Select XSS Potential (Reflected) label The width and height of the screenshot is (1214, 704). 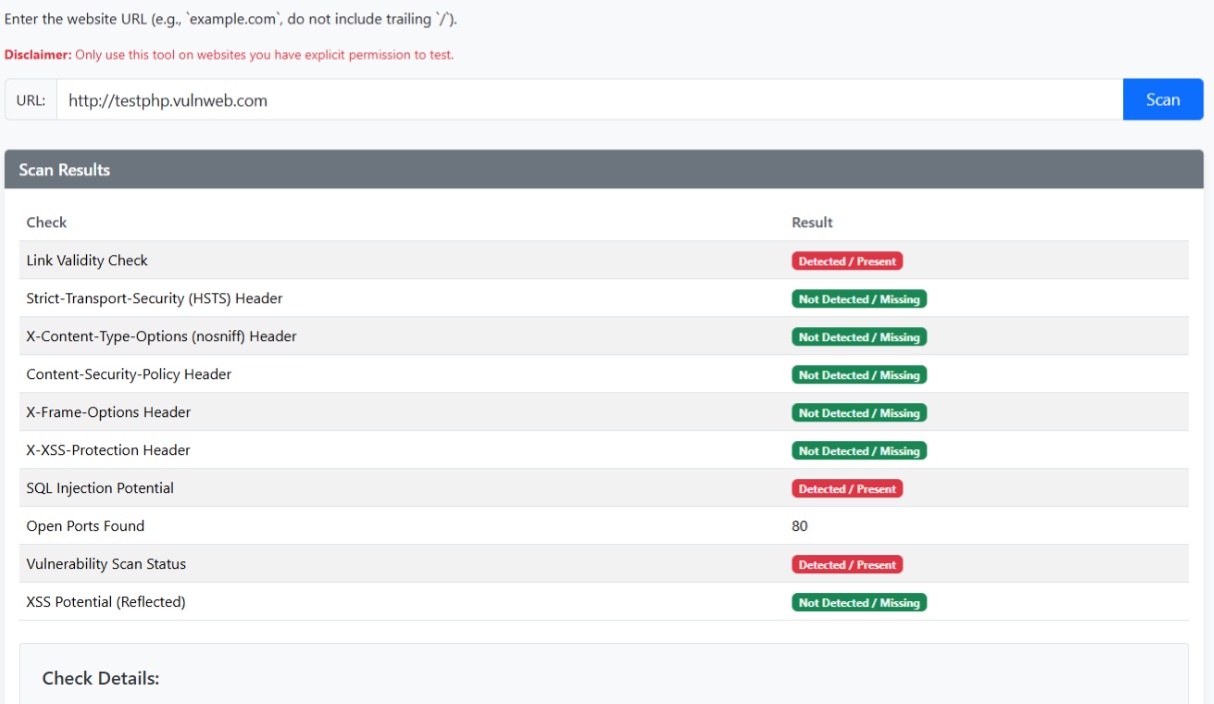tap(106, 602)
